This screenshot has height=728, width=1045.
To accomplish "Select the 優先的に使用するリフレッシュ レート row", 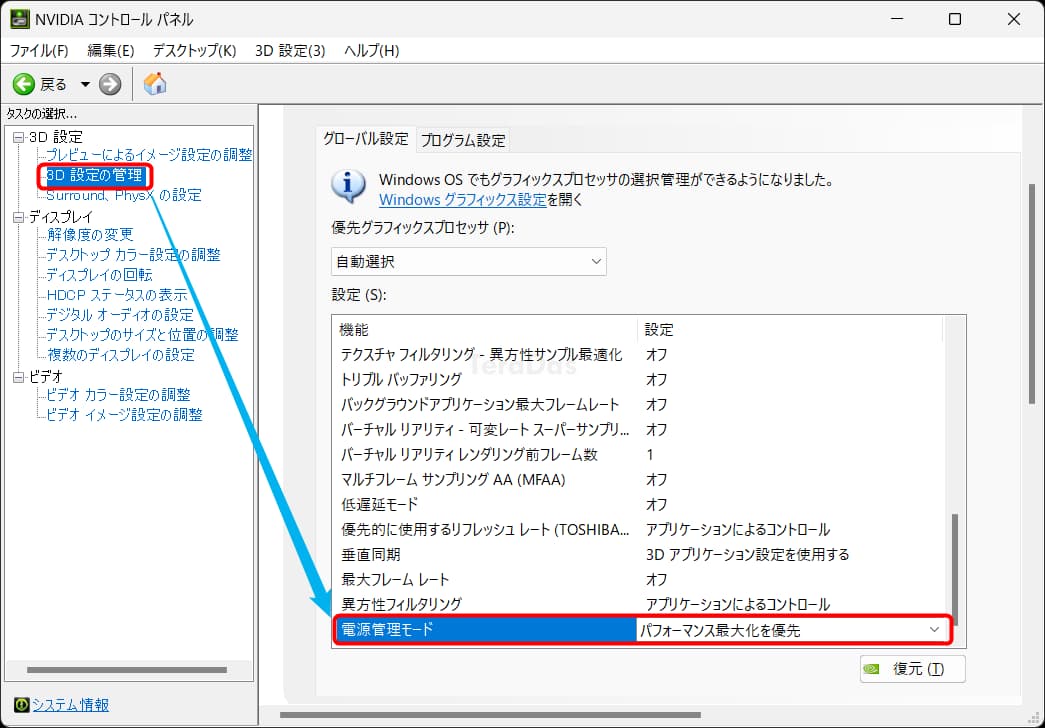I will click(x=638, y=529).
